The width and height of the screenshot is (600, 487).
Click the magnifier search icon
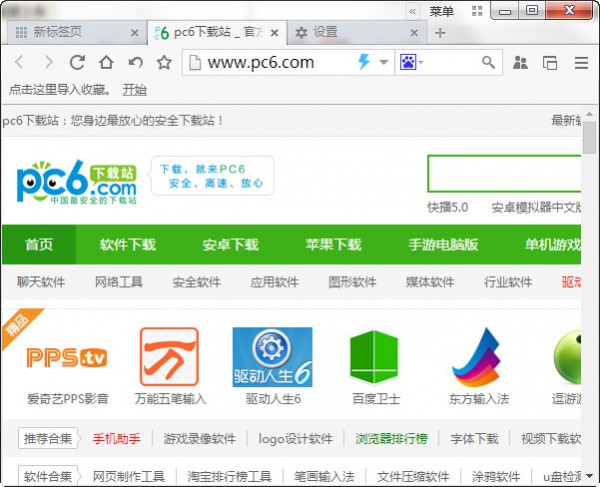488,62
